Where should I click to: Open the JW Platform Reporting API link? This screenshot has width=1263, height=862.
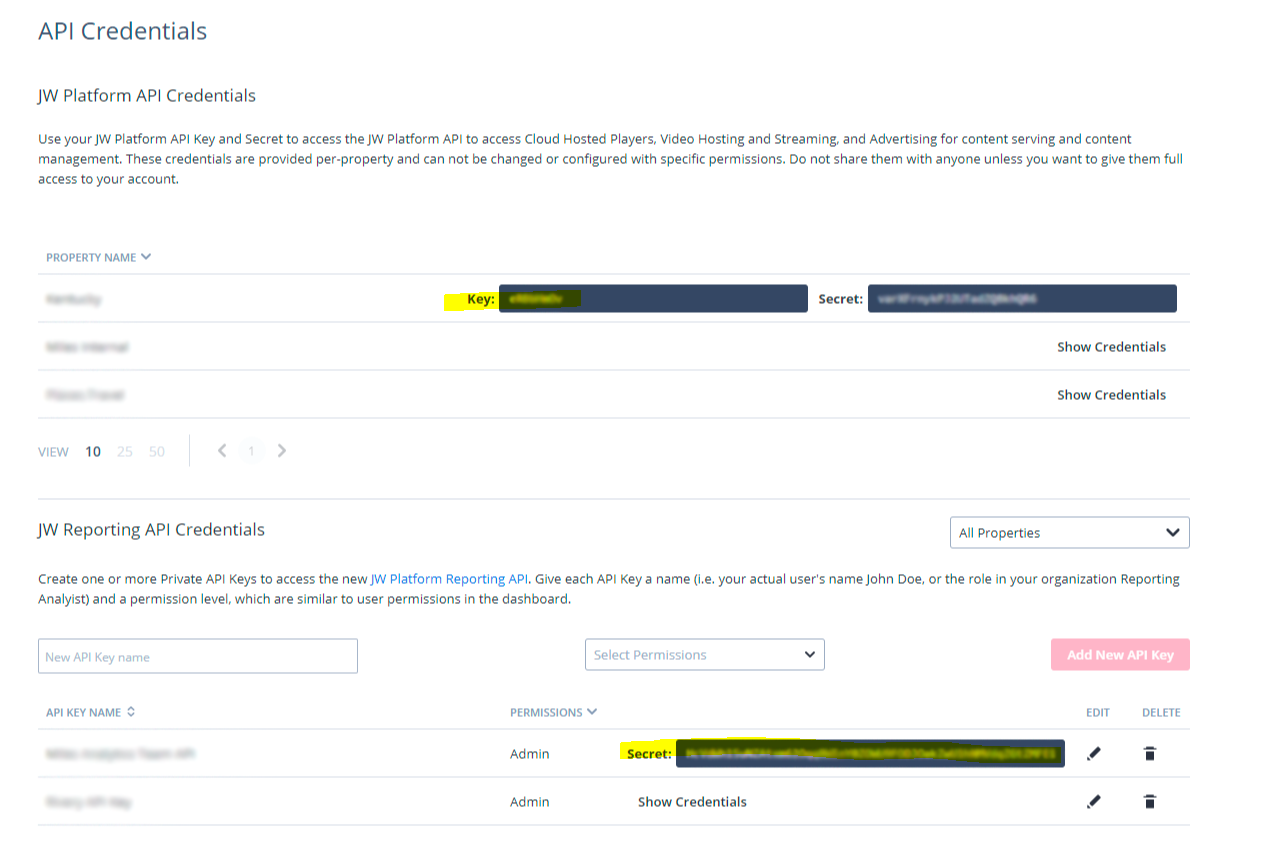pyautogui.click(x=449, y=579)
